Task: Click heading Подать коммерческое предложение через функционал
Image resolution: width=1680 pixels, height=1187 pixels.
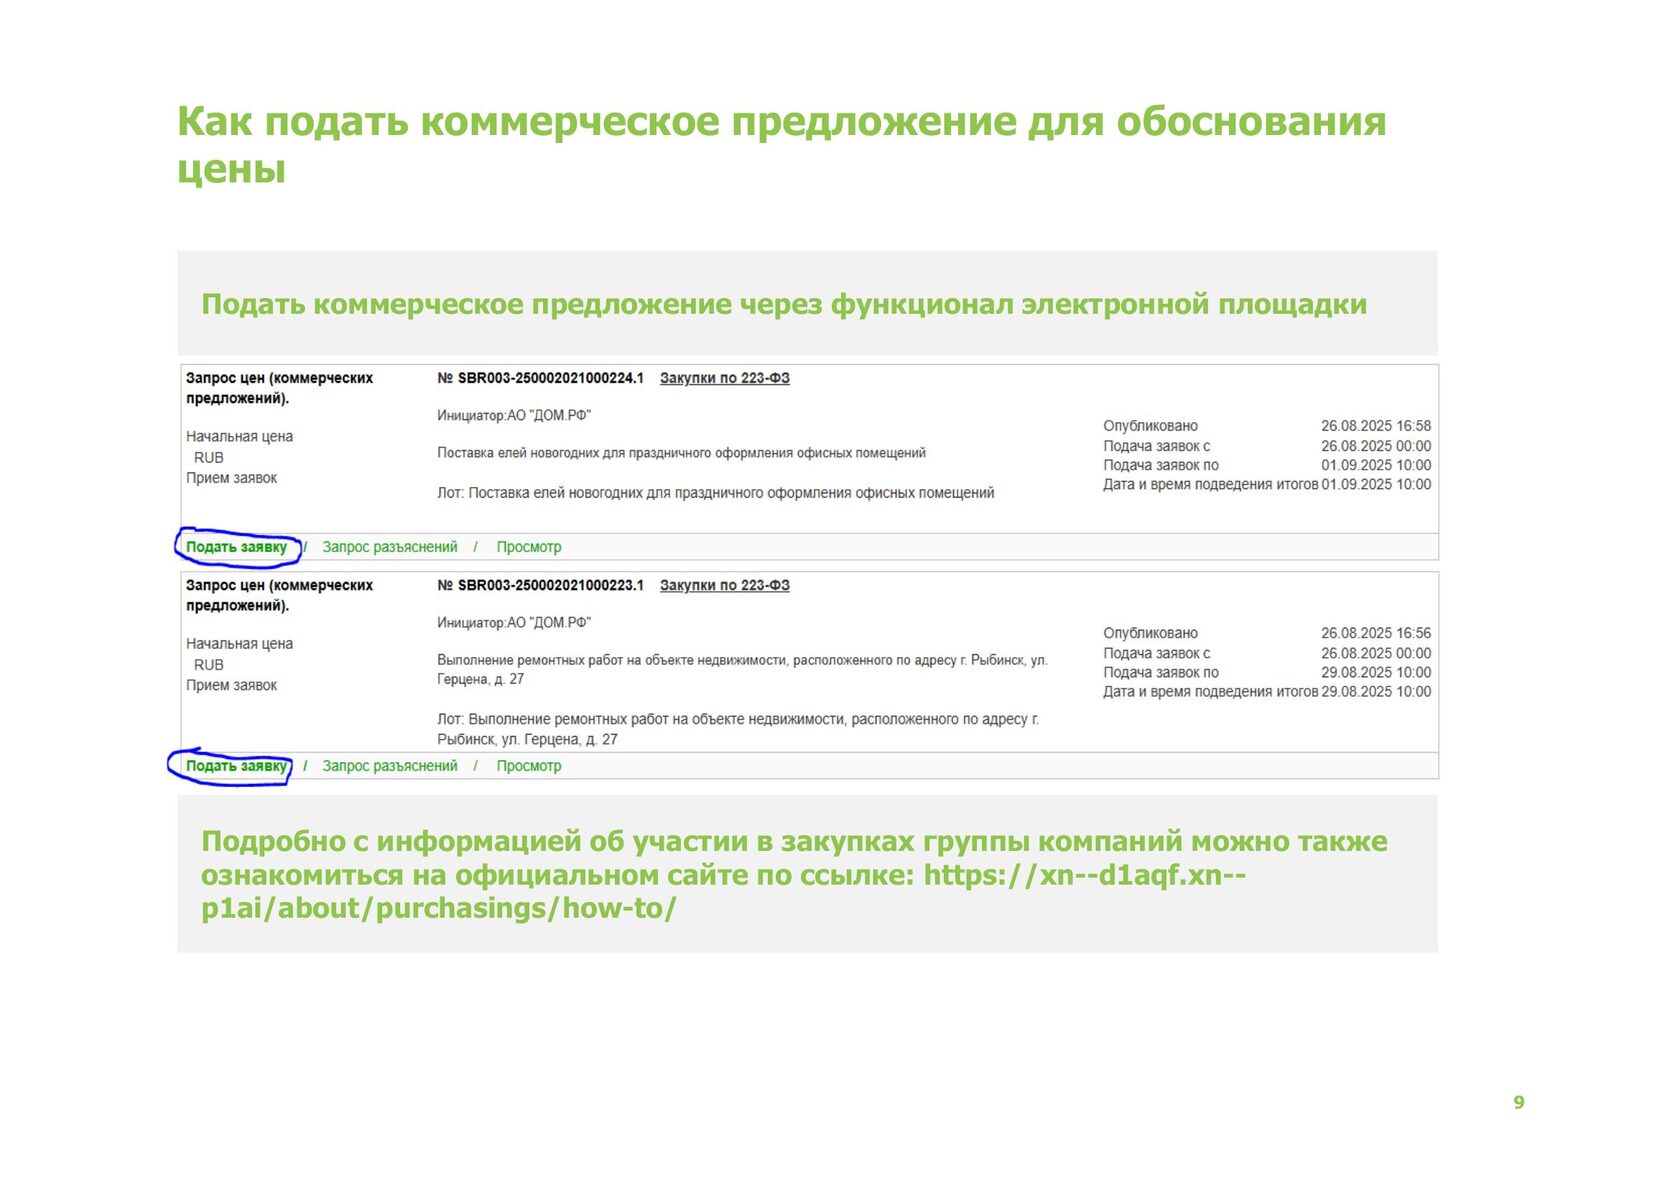Action: (784, 304)
